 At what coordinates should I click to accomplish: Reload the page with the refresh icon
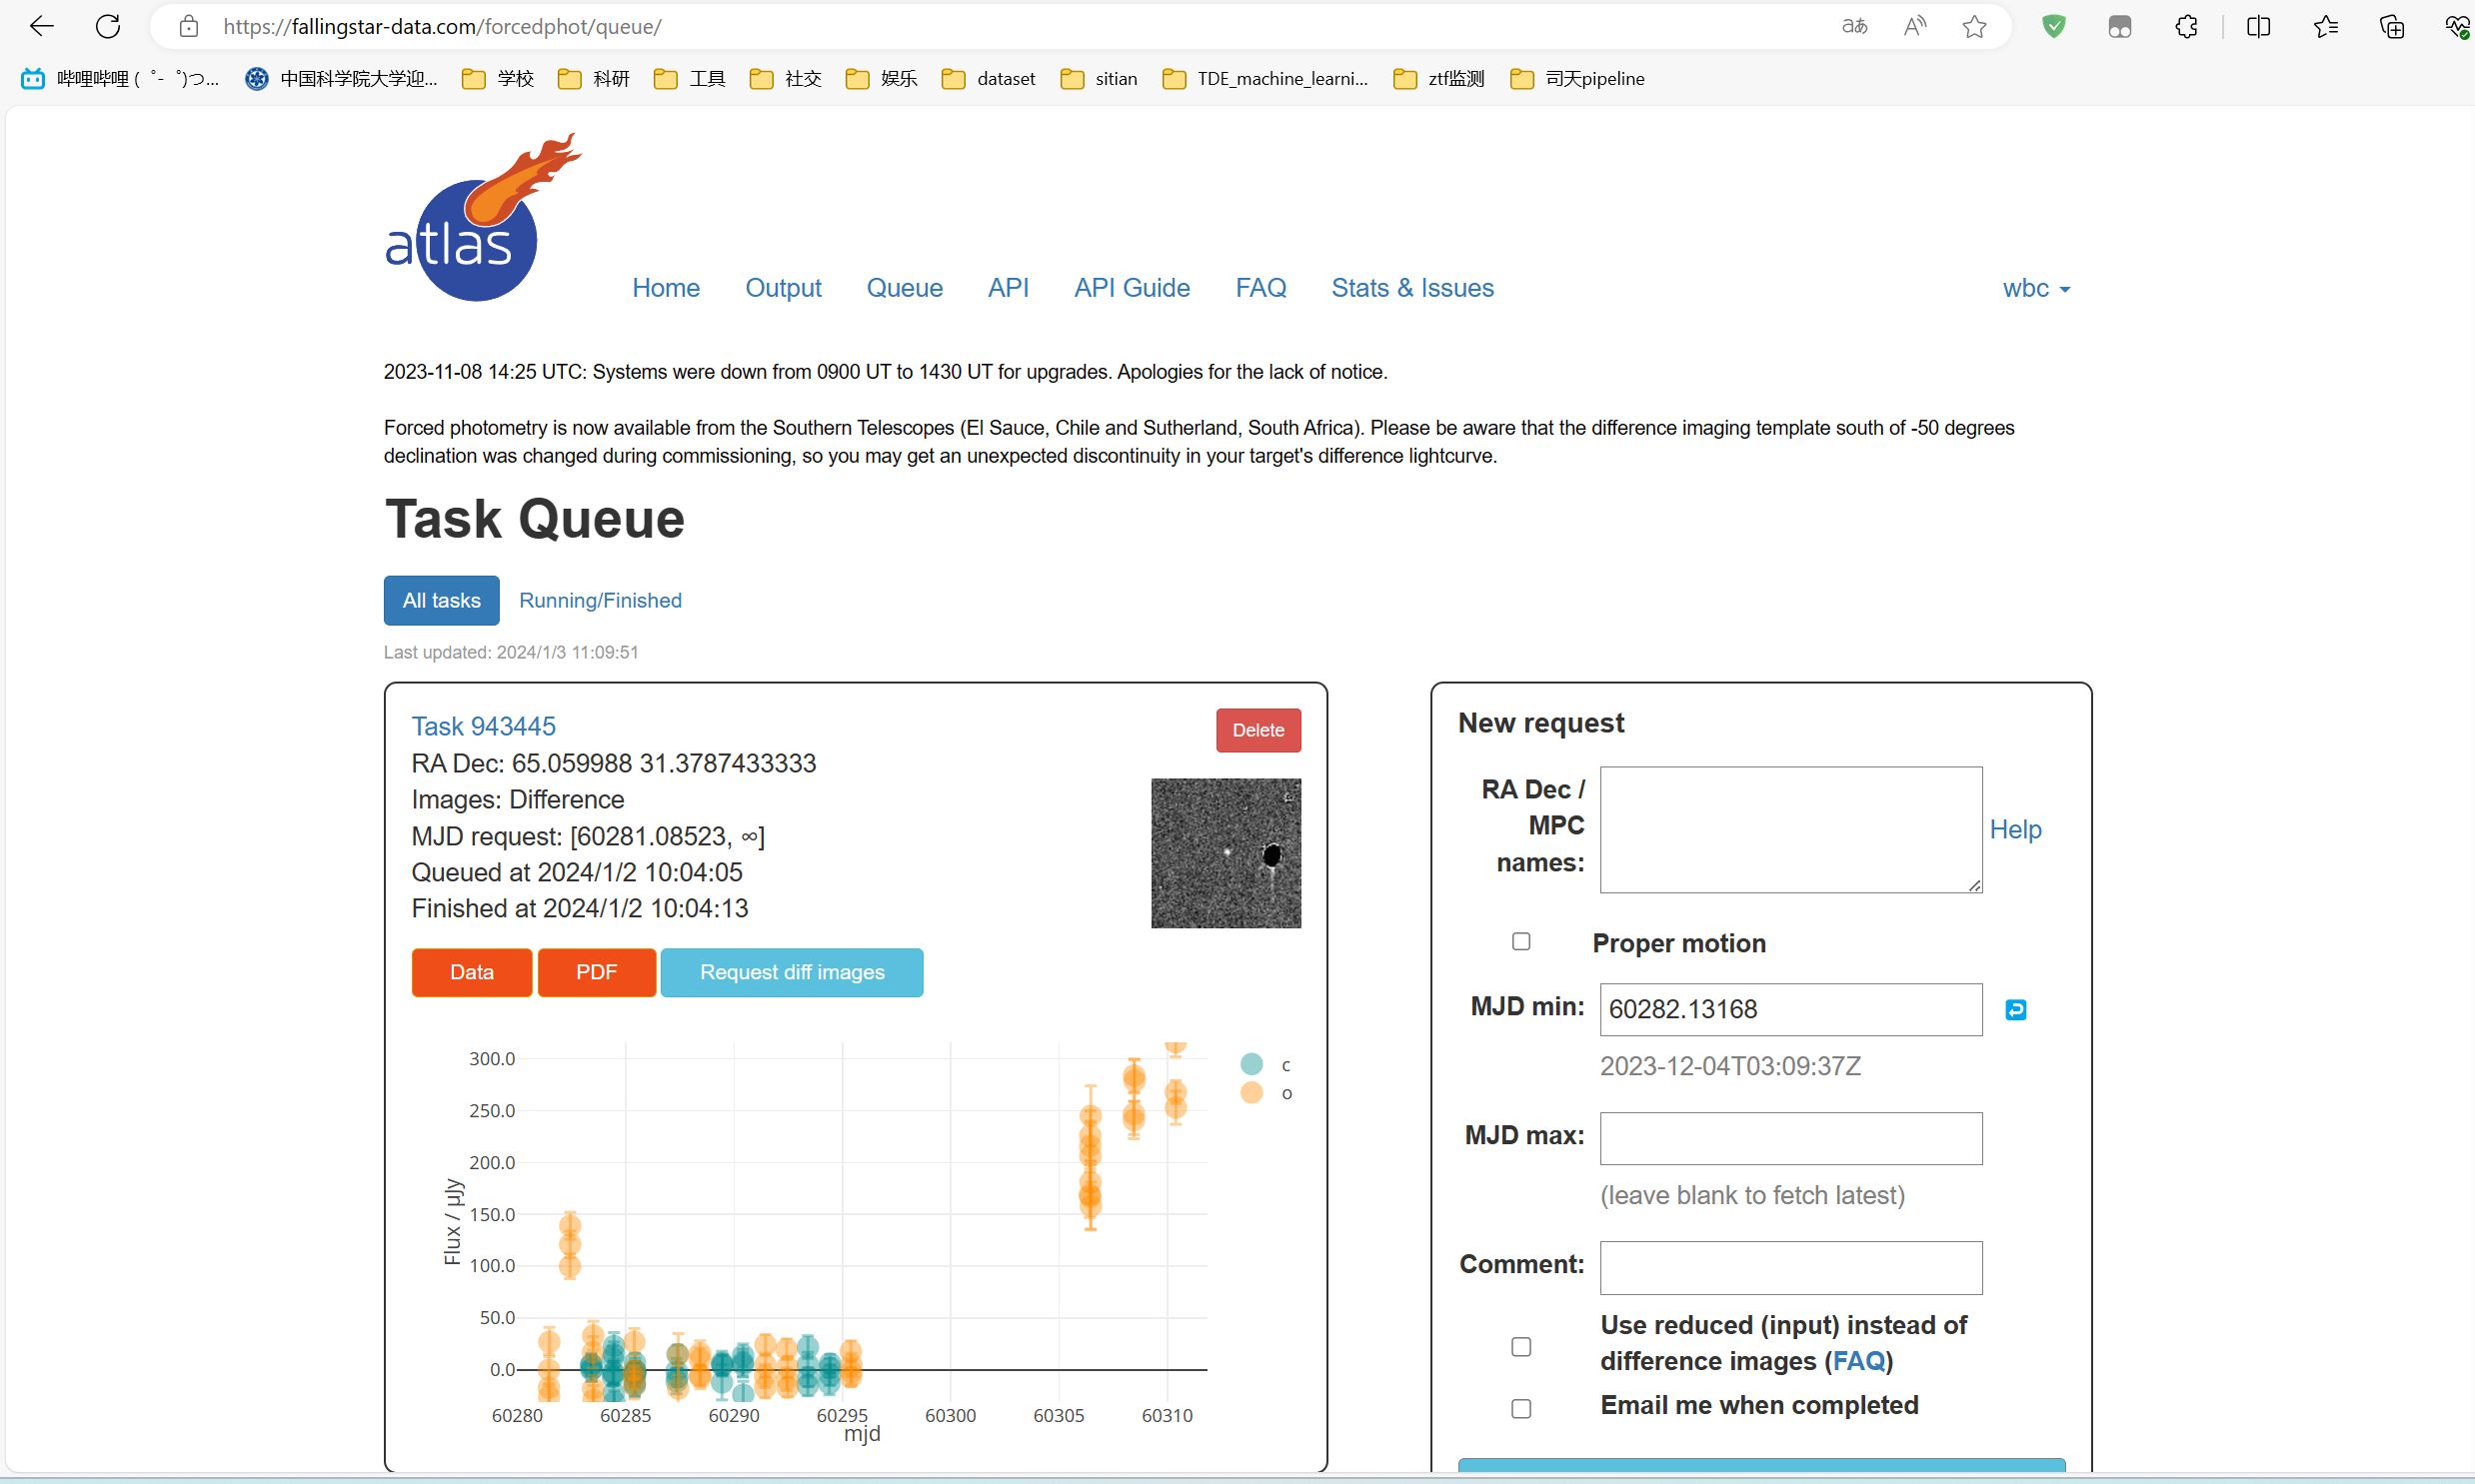coord(108,26)
